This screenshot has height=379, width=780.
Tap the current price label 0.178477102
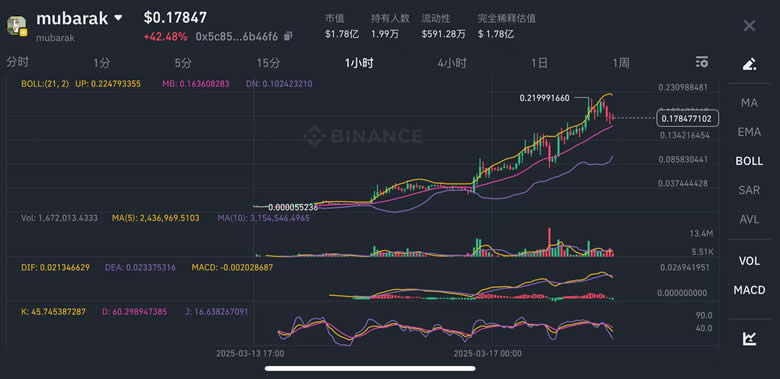tap(686, 118)
